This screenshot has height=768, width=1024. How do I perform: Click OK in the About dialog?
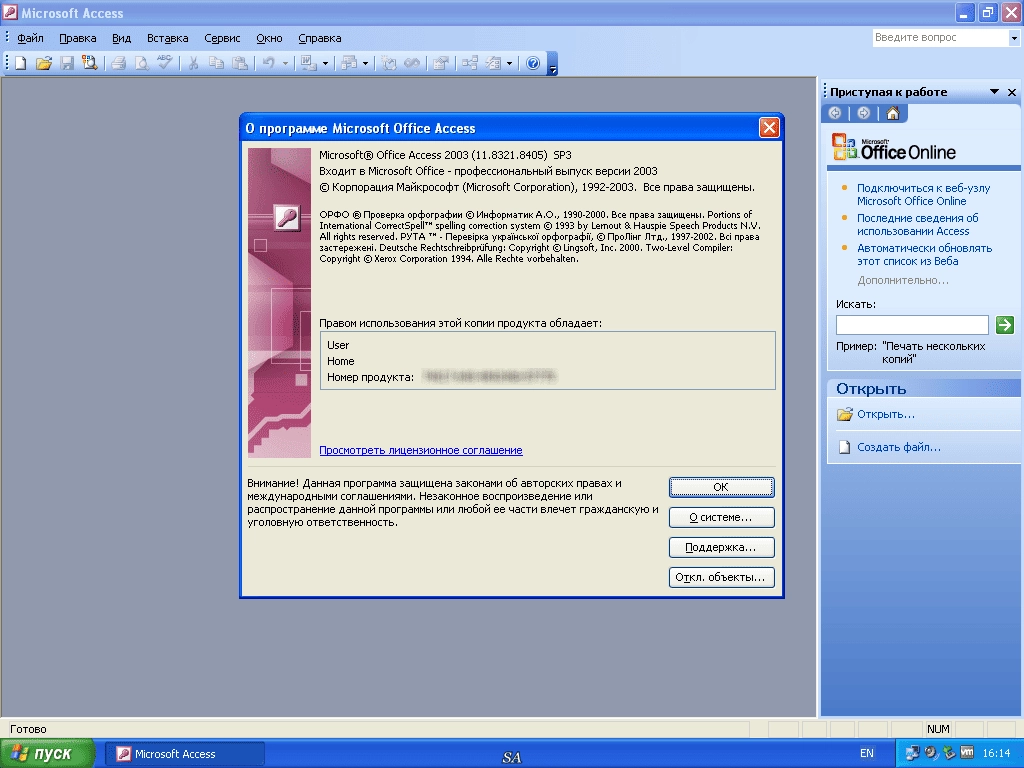[x=722, y=487]
